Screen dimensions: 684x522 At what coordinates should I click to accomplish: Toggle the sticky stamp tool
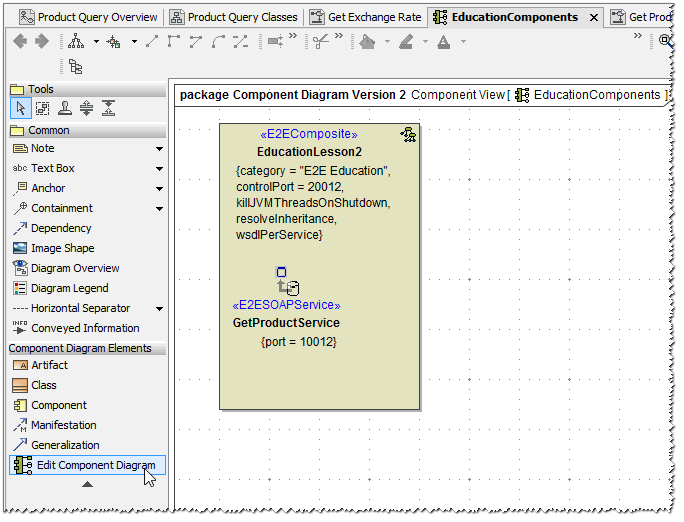coord(64,109)
